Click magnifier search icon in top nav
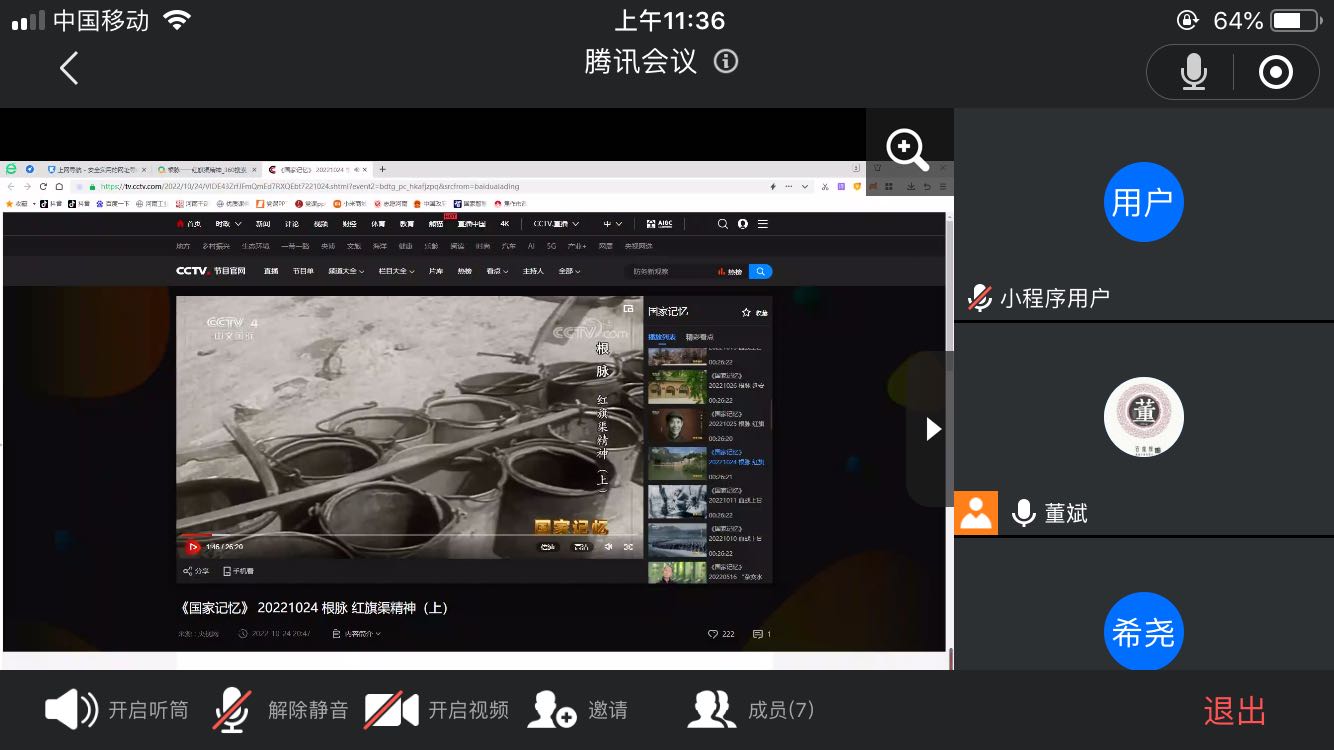Viewport: 1334px width, 750px height. click(x=723, y=224)
